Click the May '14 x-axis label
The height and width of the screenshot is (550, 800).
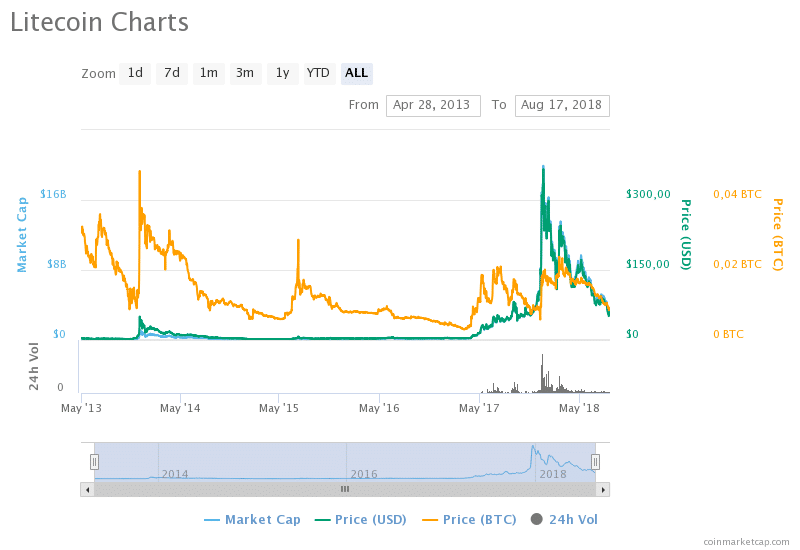pyautogui.click(x=180, y=408)
